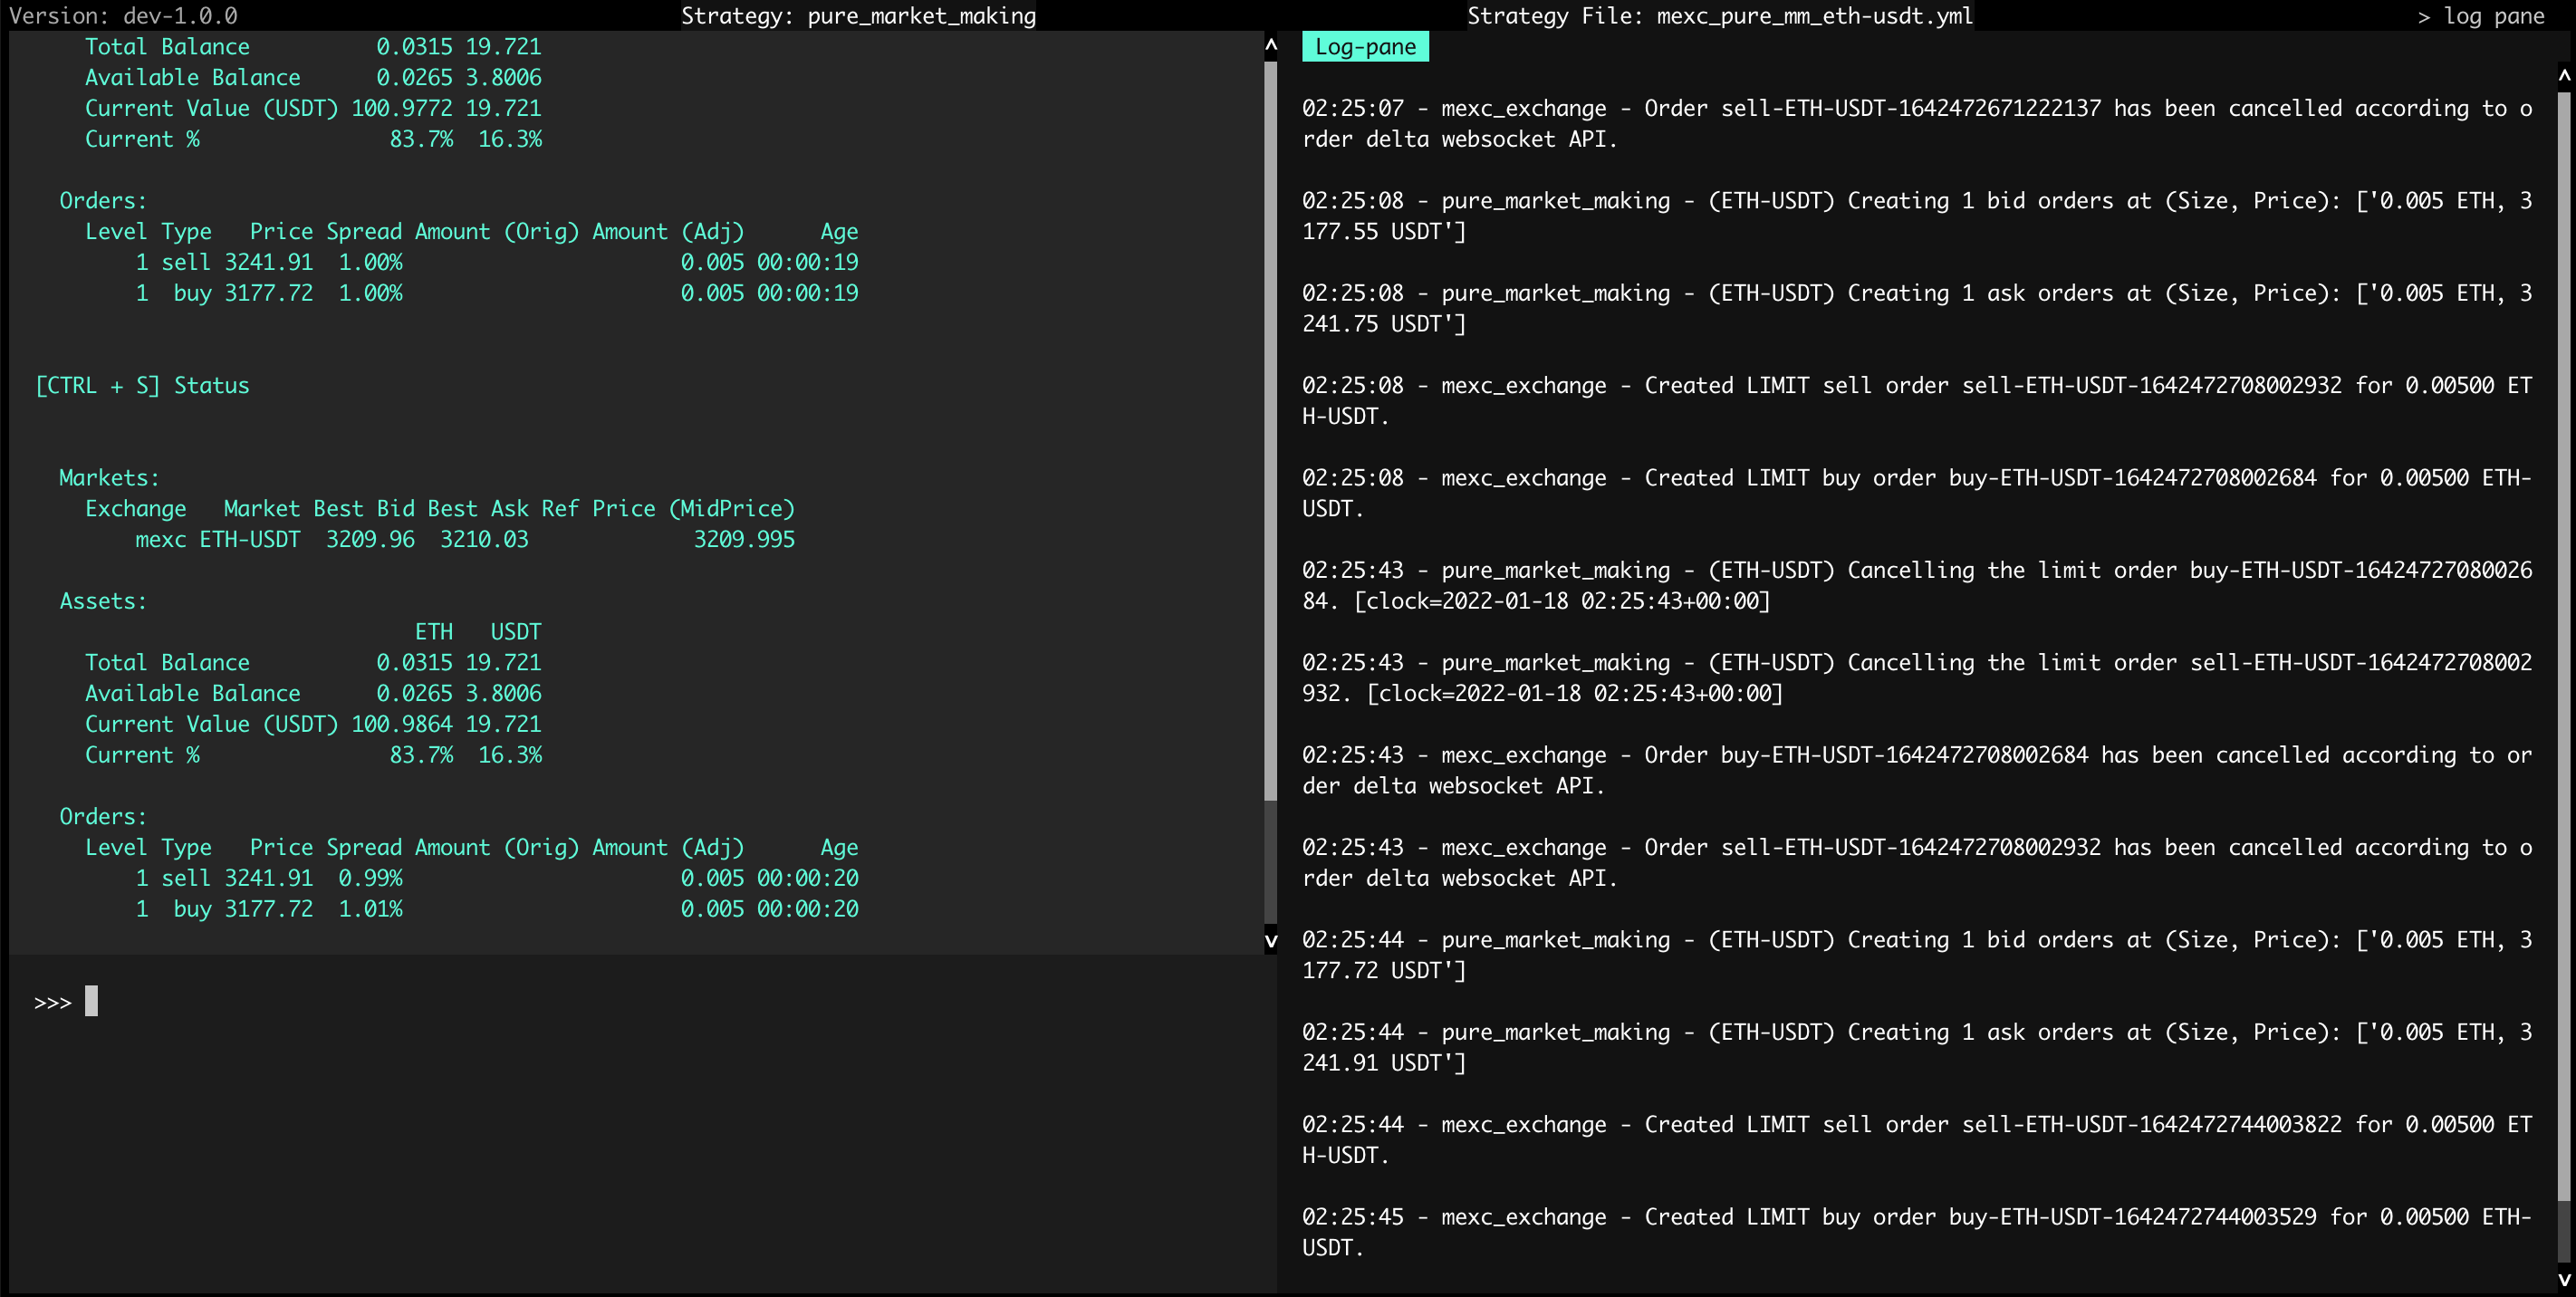2576x1297 pixels.
Task: Click 02:25:45 log entry for buy order 1642472744003529
Action: click(x=1917, y=1232)
